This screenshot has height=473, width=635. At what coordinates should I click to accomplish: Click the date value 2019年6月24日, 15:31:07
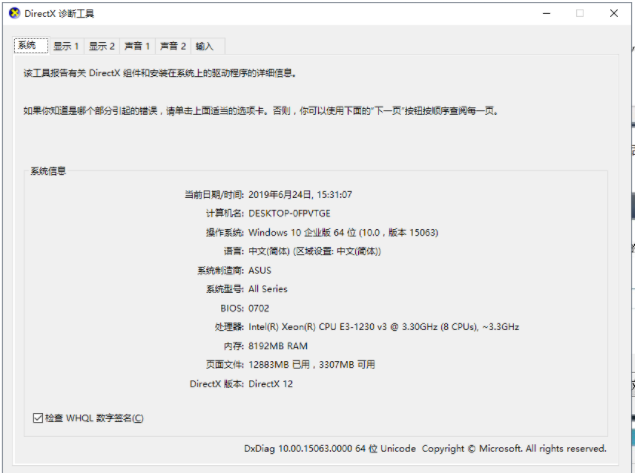pos(300,195)
